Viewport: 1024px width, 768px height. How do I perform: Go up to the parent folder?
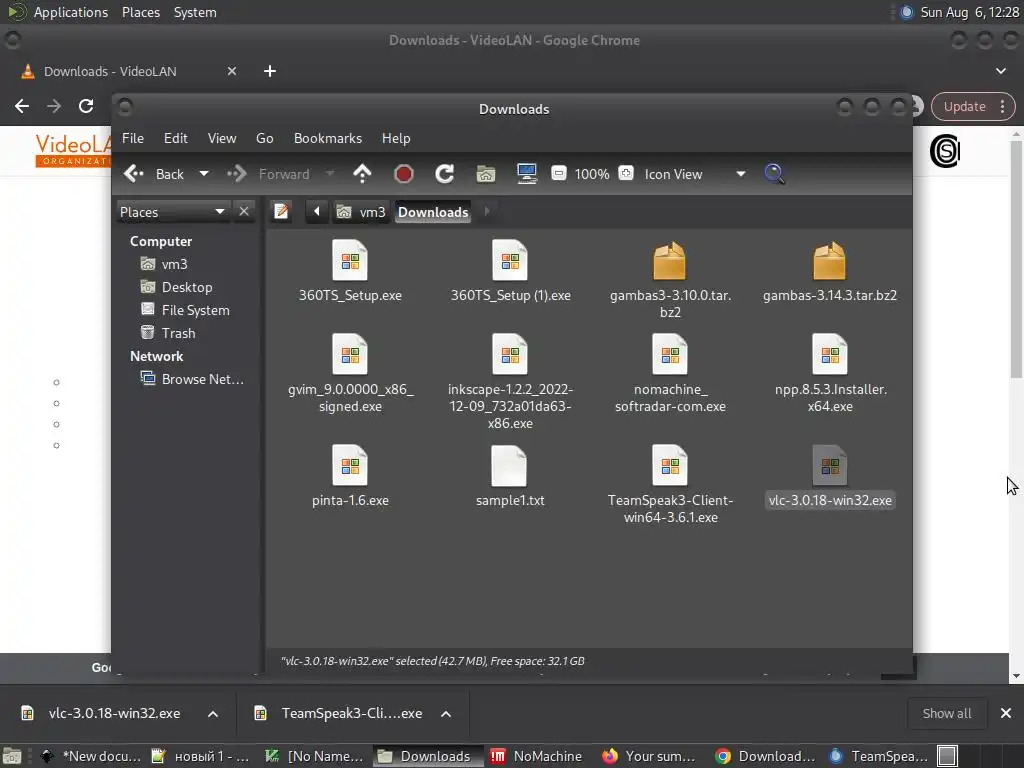coord(362,174)
